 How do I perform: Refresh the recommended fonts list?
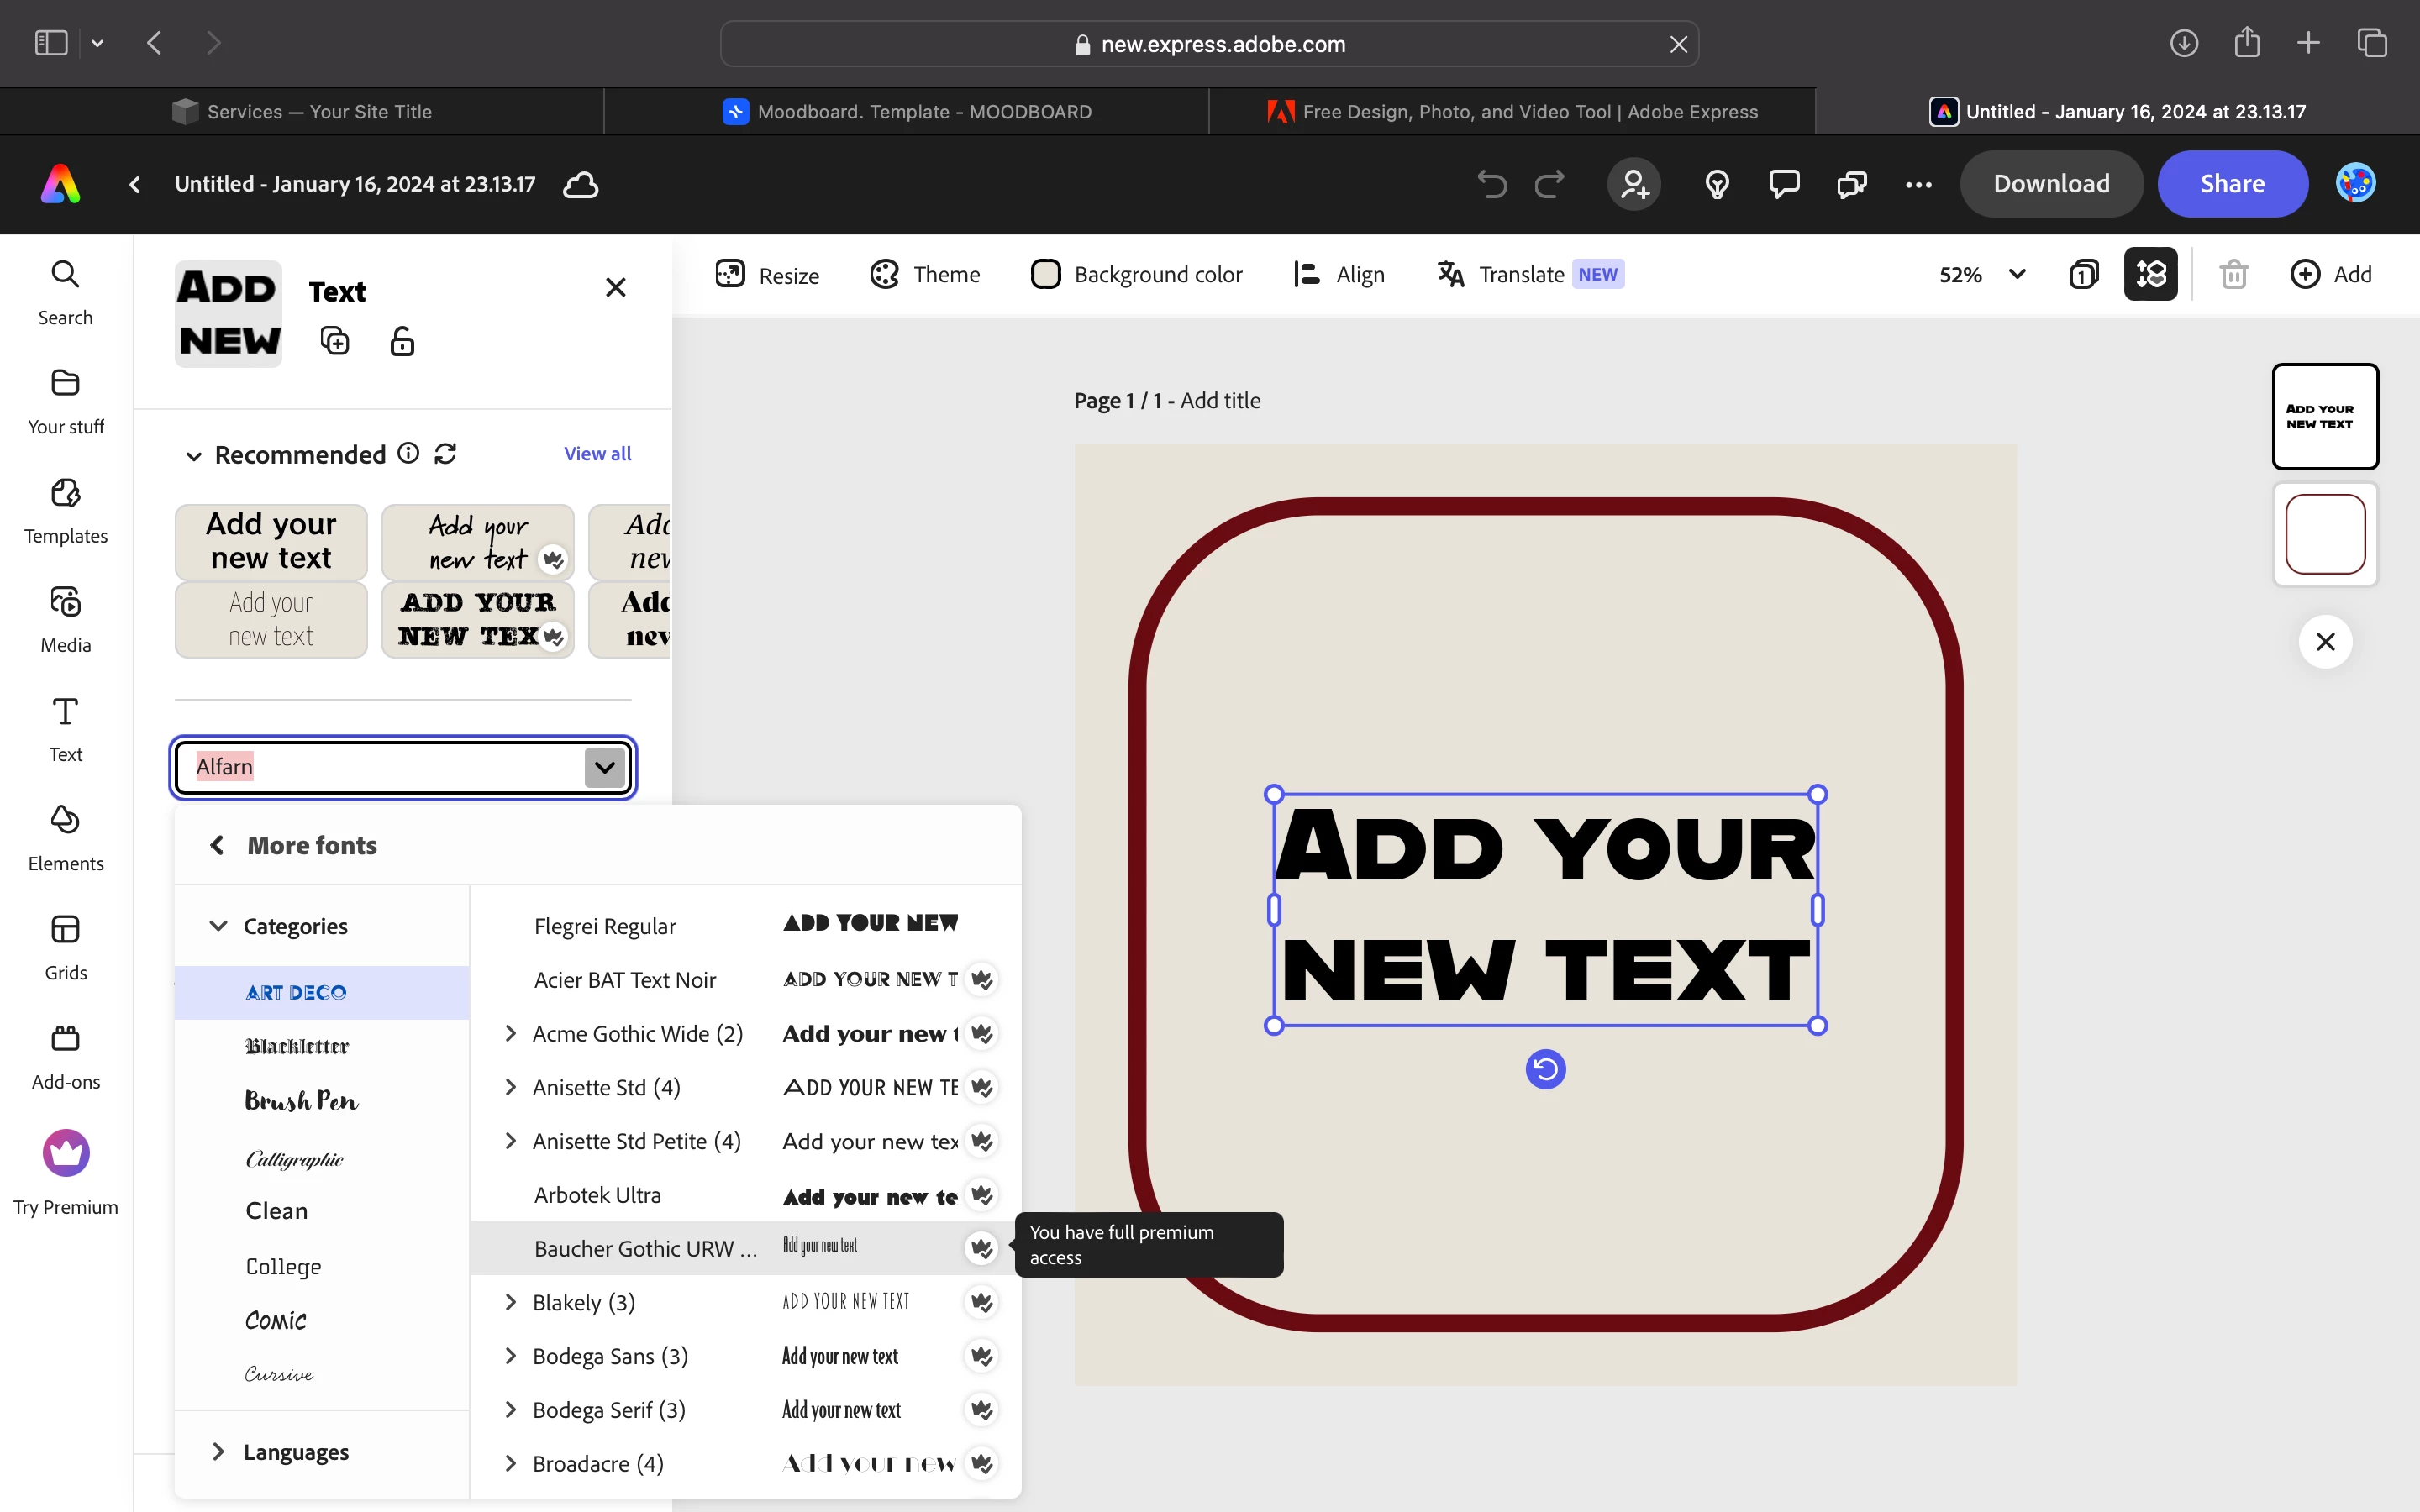click(x=445, y=454)
